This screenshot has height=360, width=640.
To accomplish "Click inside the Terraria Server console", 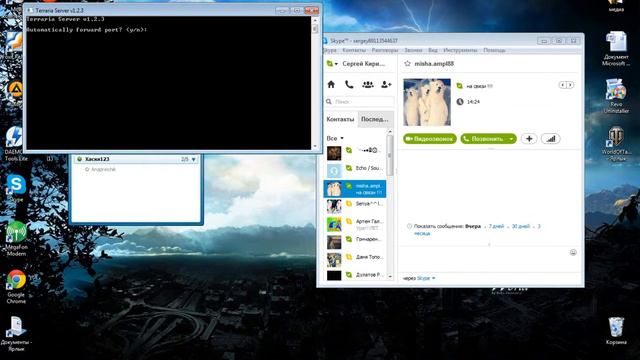I will (x=169, y=83).
